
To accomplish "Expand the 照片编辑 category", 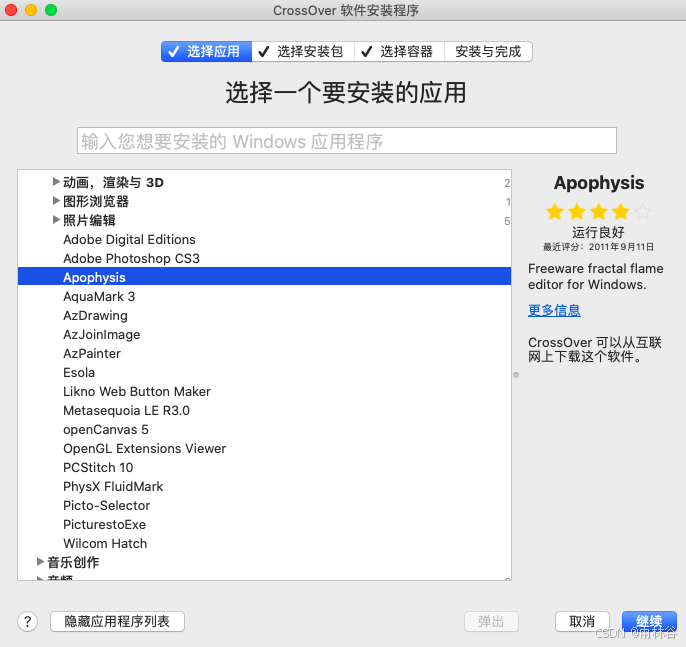I will [56, 219].
